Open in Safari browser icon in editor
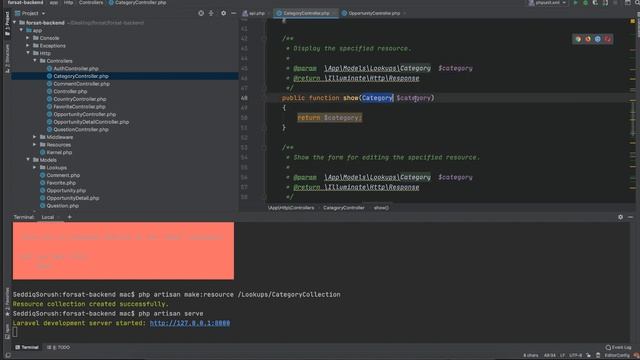The image size is (640, 360). 598,39
